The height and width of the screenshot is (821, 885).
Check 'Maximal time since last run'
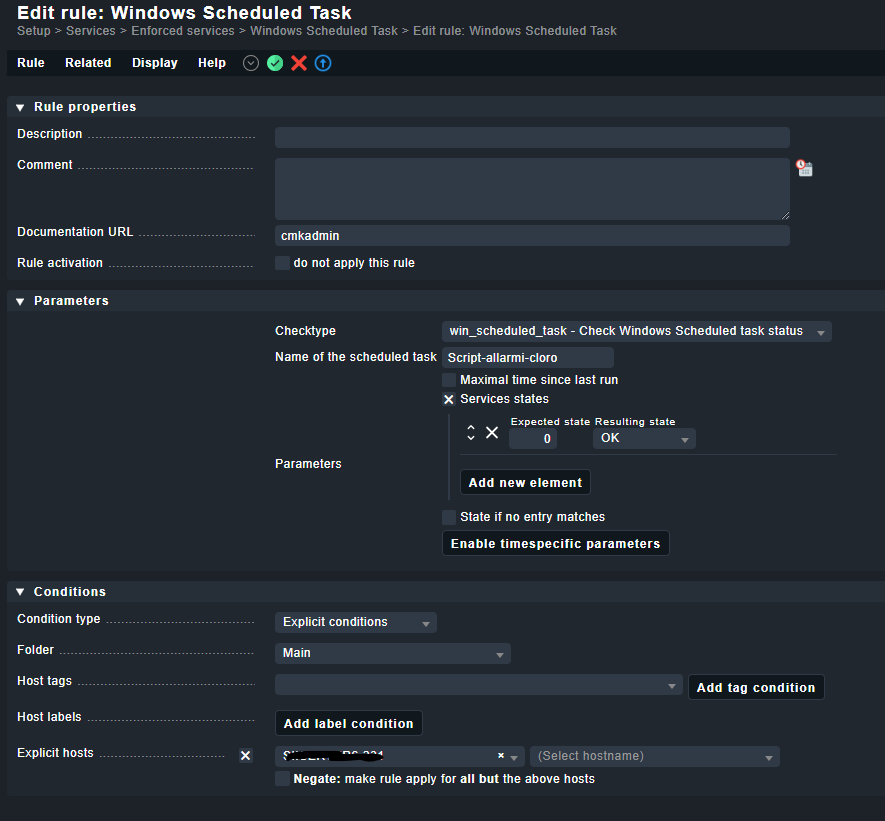[x=449, y=380]
